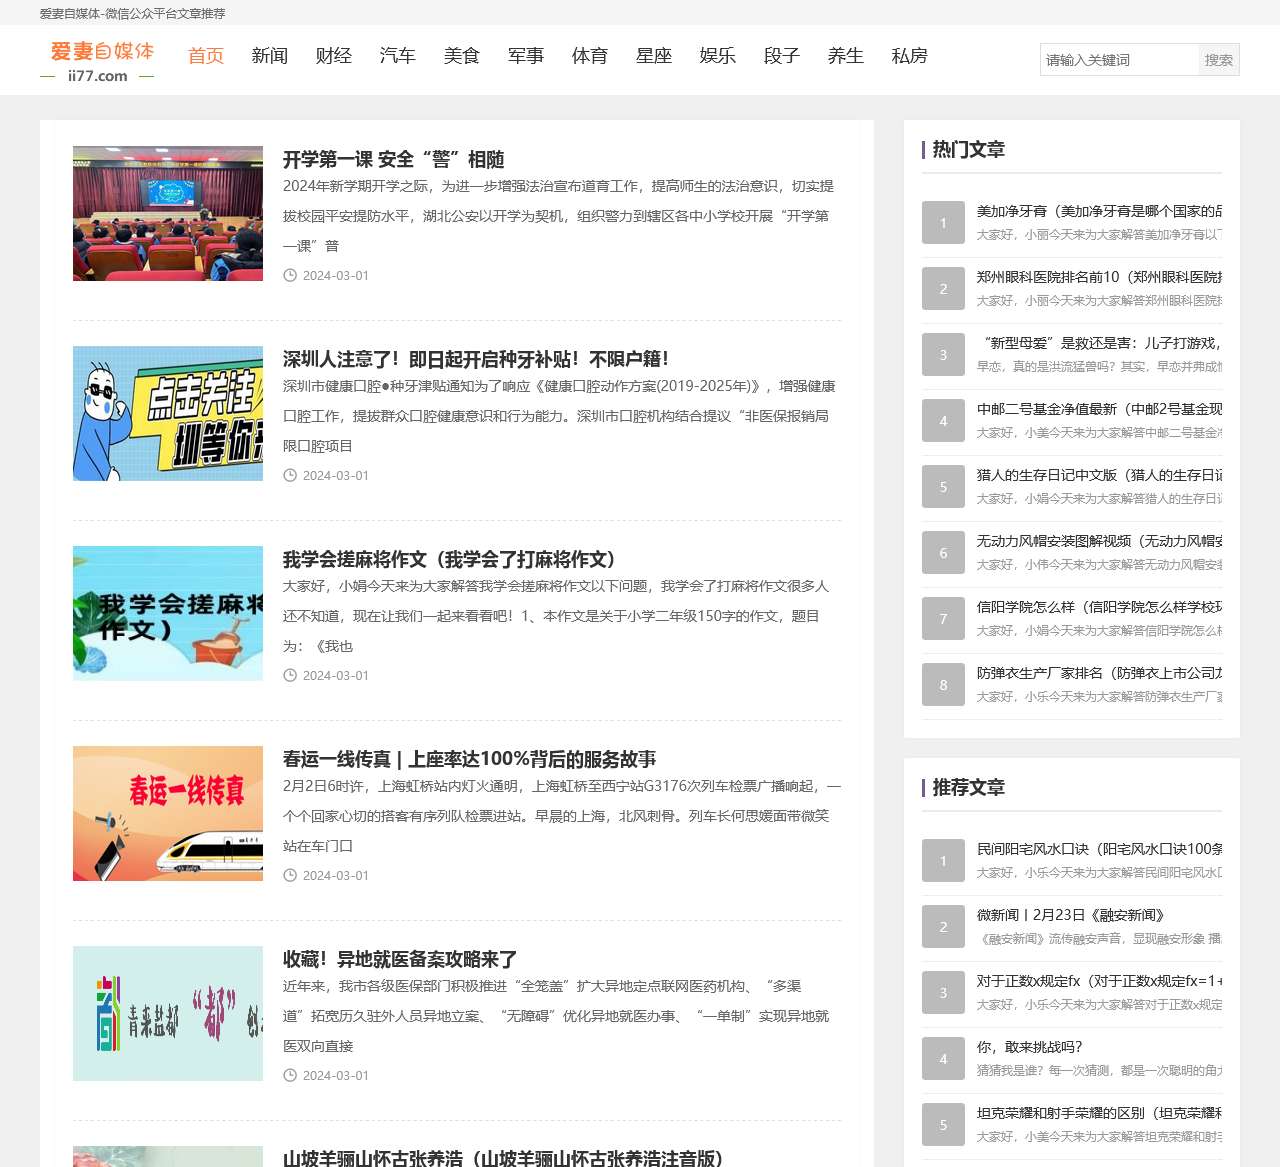Image resolution: width=1280 pixels, height=1167 pixels.
Task: Click the 春运一线传真 train thumbnail image
Action: coord(167,813)
